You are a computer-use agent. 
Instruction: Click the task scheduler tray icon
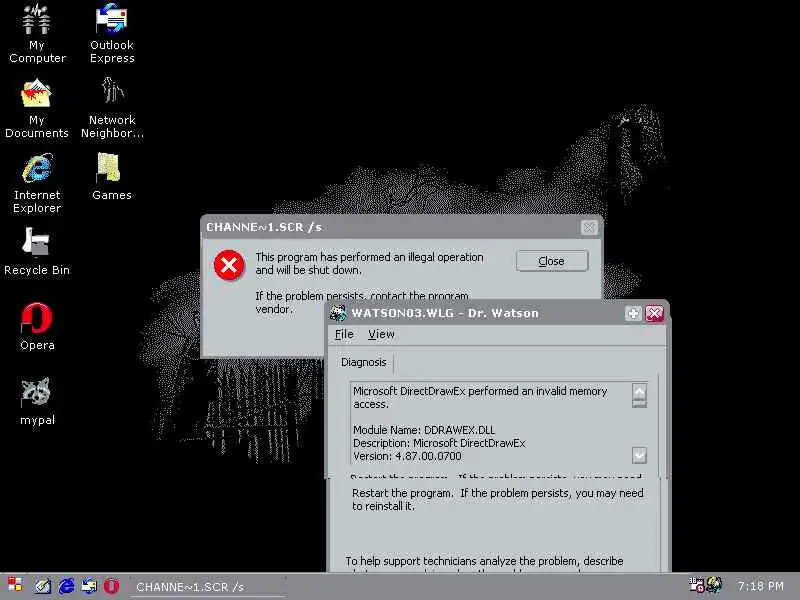tap(696, 585)
